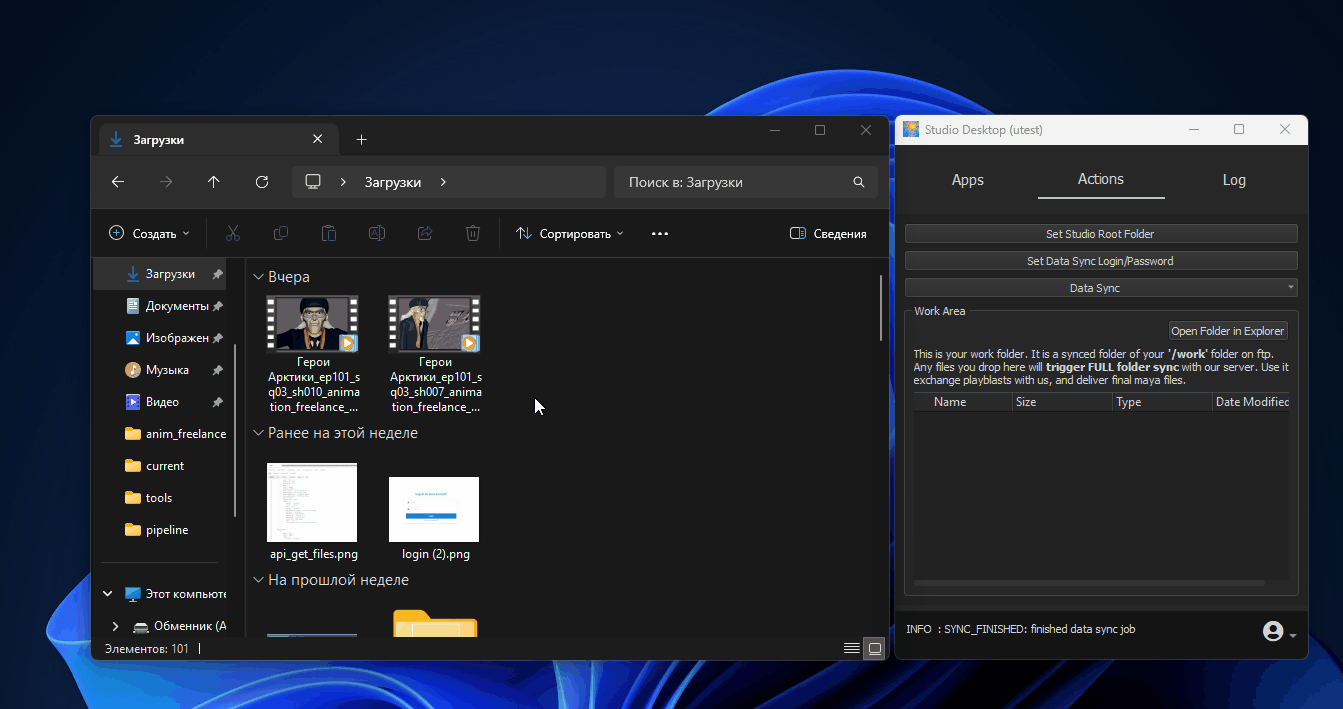Open the api_get_files.png thumbnail

coord(312,502)
